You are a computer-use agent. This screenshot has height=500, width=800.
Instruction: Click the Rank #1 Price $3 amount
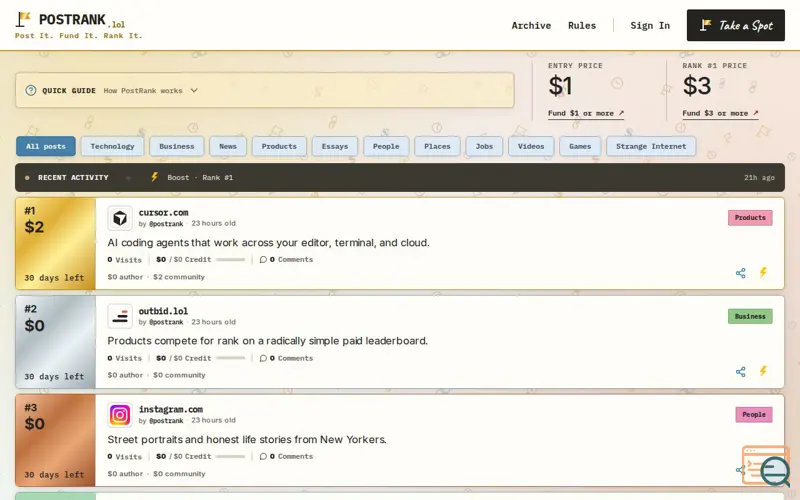[x=697, y=86]
